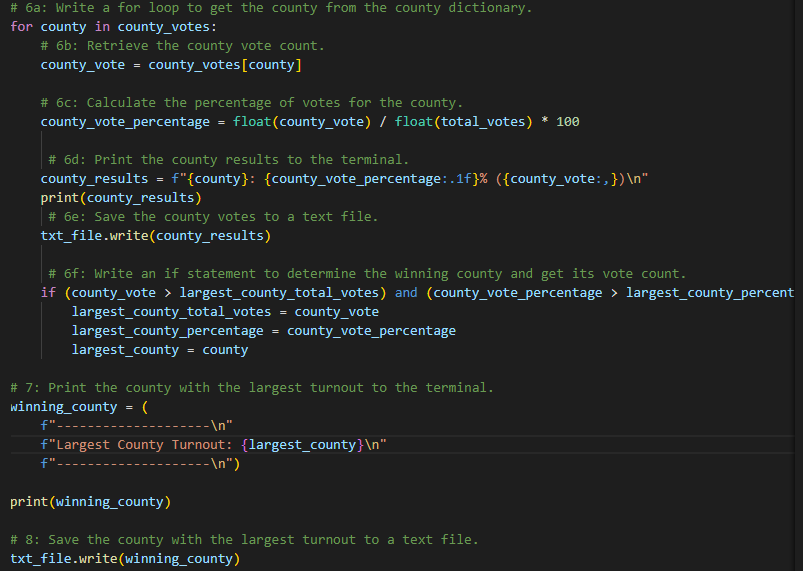This screenshot has height=571, width=803.
Task: Place cursor on 'for county in county_votes:' line
Action: [x=114, y=27]
